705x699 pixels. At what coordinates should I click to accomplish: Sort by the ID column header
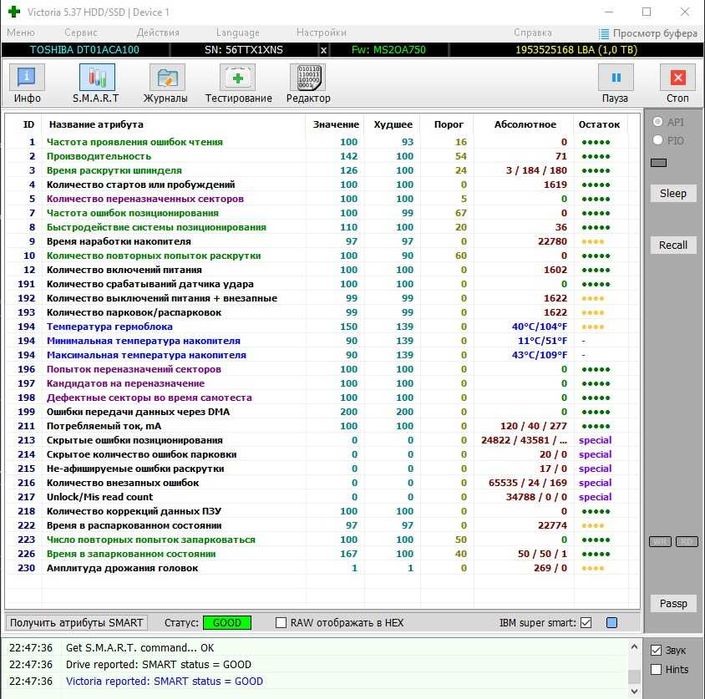click(x=28, y=125)
